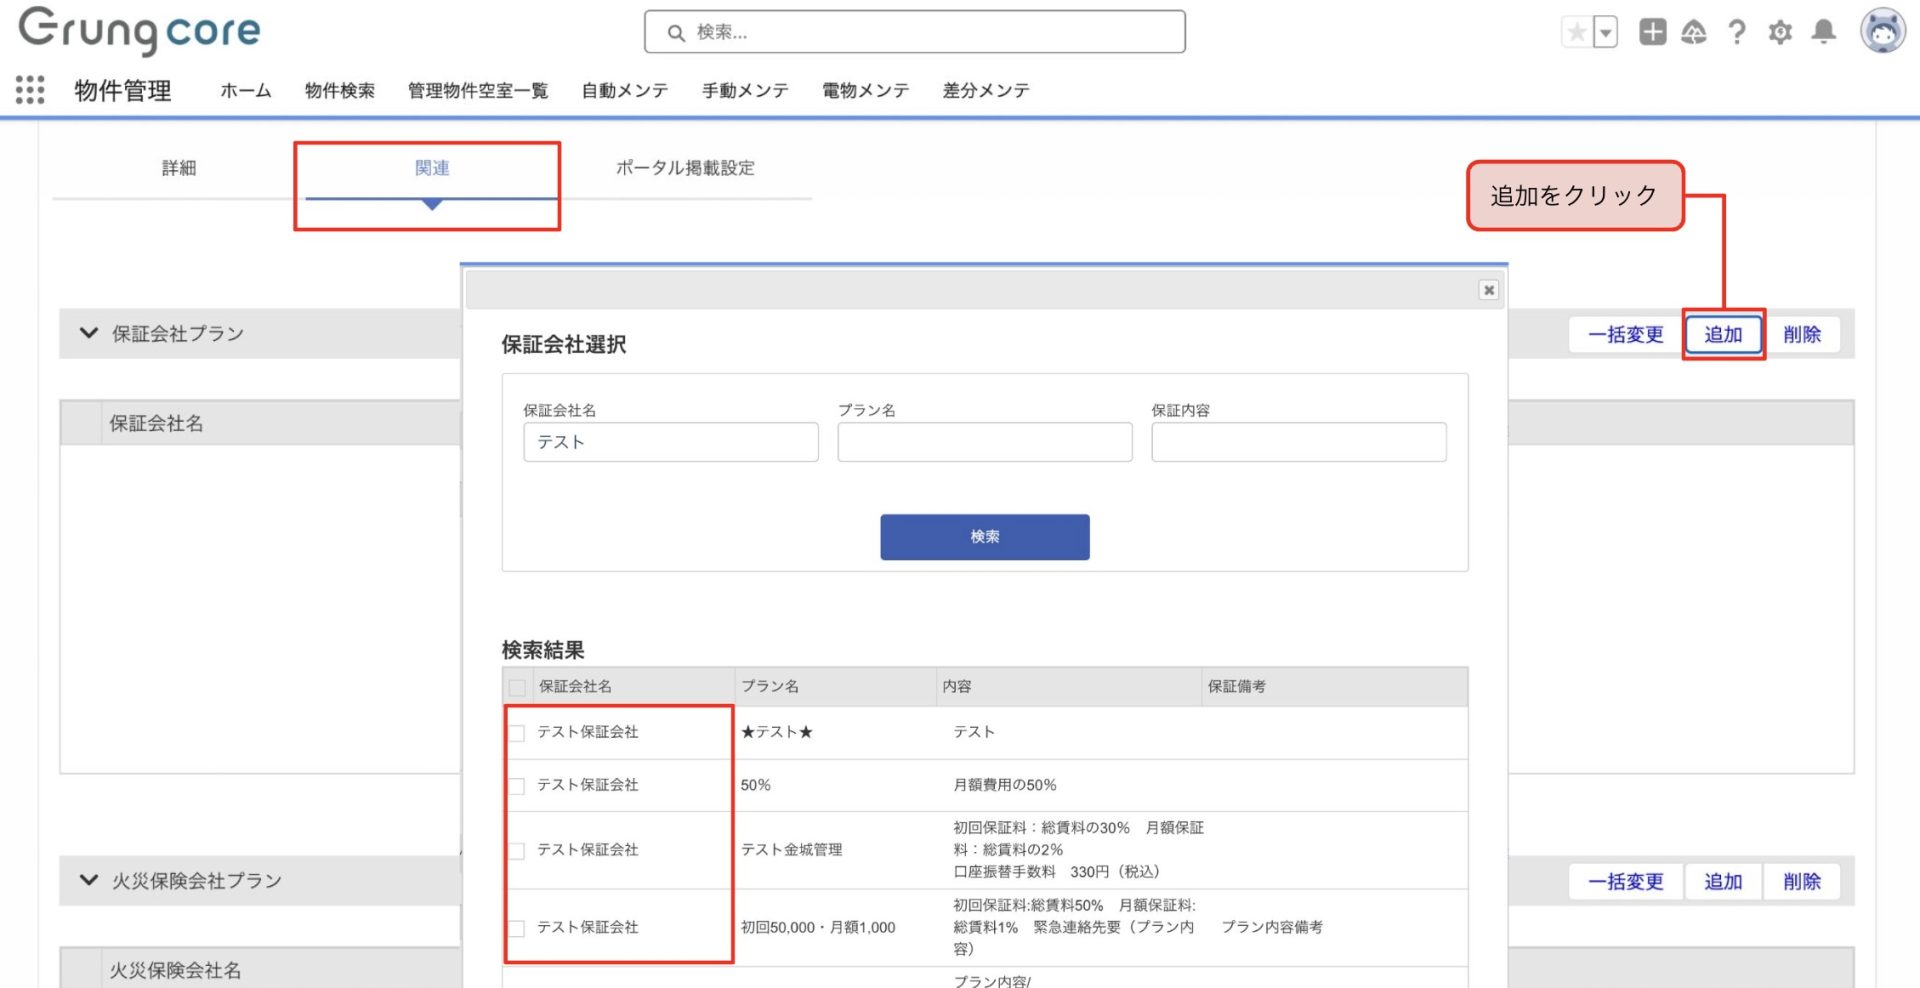Screen dimensions: 1920x988
Task: Click 追加 in 保証会社プラン section
Action: [1722, 334]
